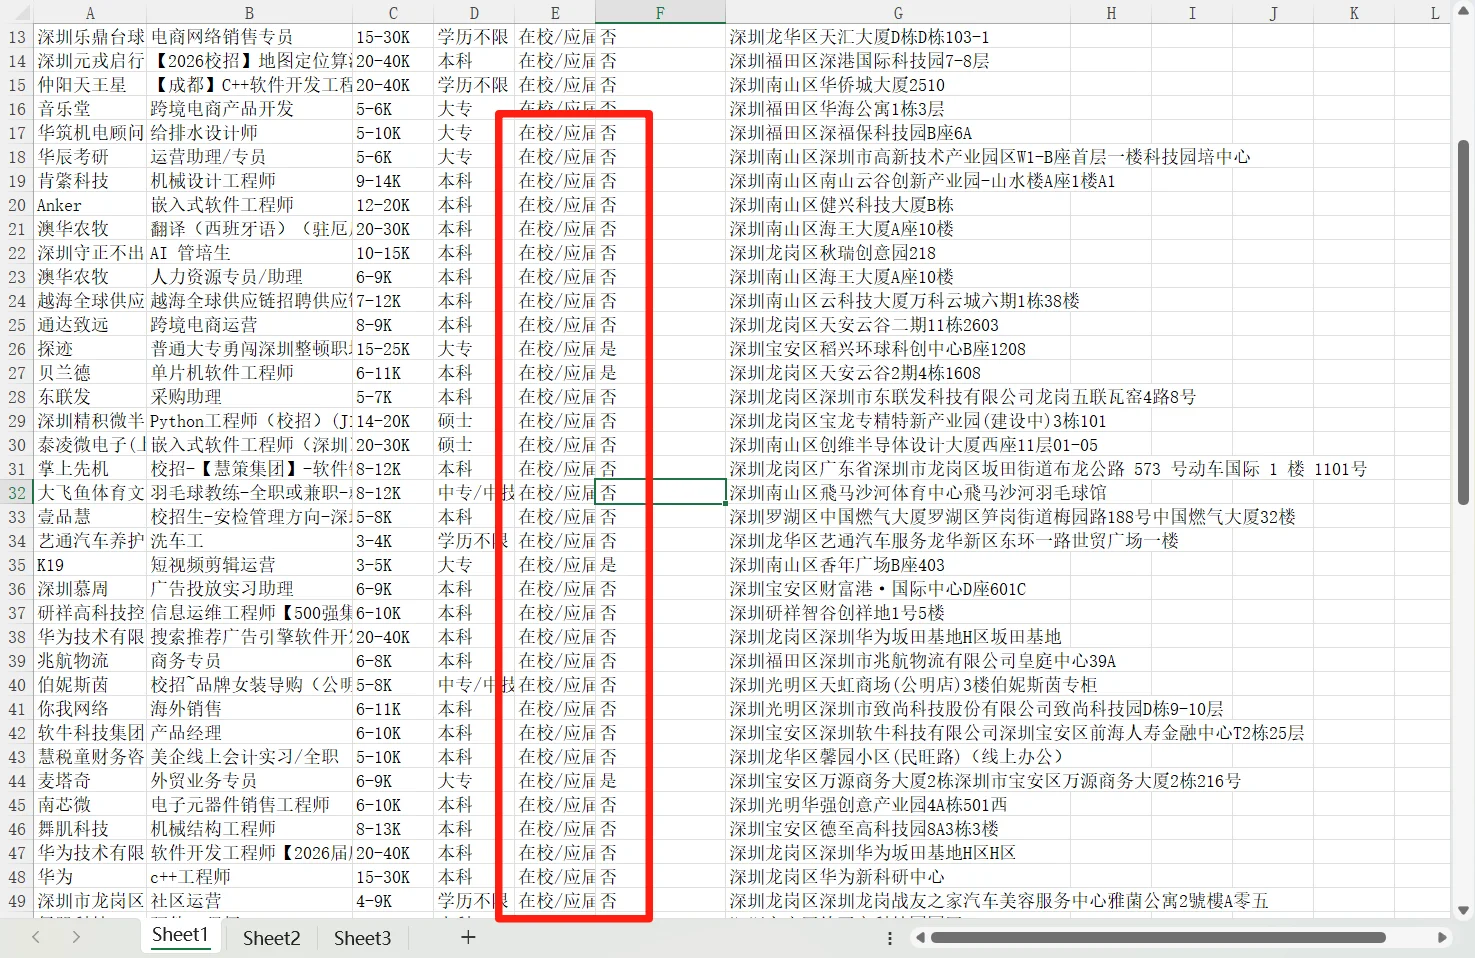Open the three-dot options beside the scrollbar

(890, 938)
